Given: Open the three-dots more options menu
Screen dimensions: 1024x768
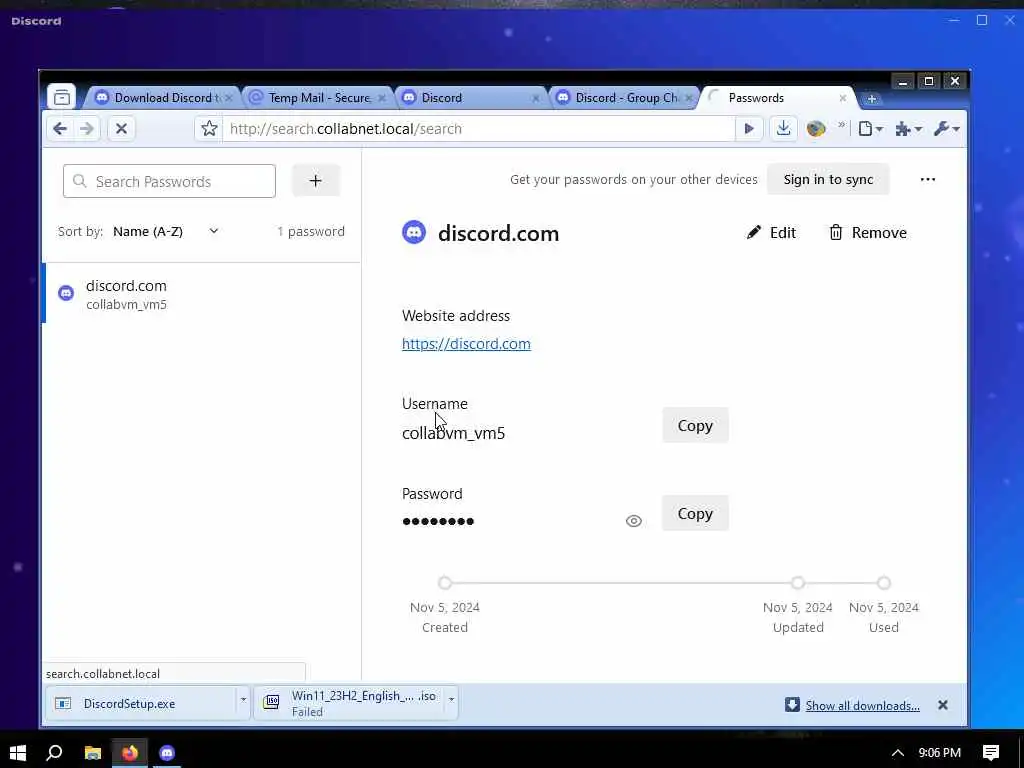Looking at the screenshot, I should tap(927, 179).
